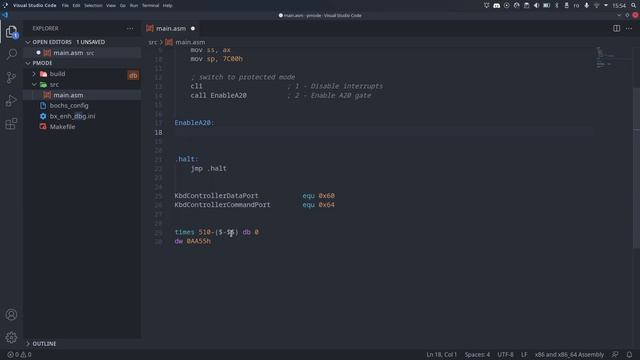Click the 'call EnableA20' instruction
This screenshot has height=360, width=640.
pyautogui.click(x=218, y=96)
